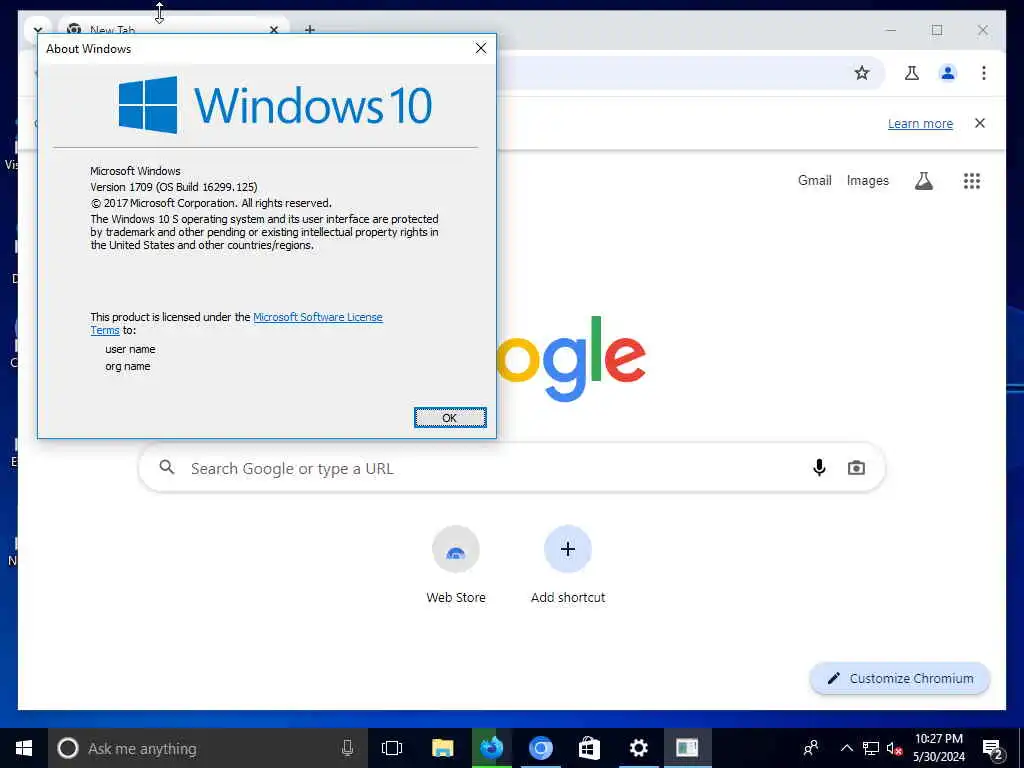
Task: Maximize the Chromium window
Action: 936,30
